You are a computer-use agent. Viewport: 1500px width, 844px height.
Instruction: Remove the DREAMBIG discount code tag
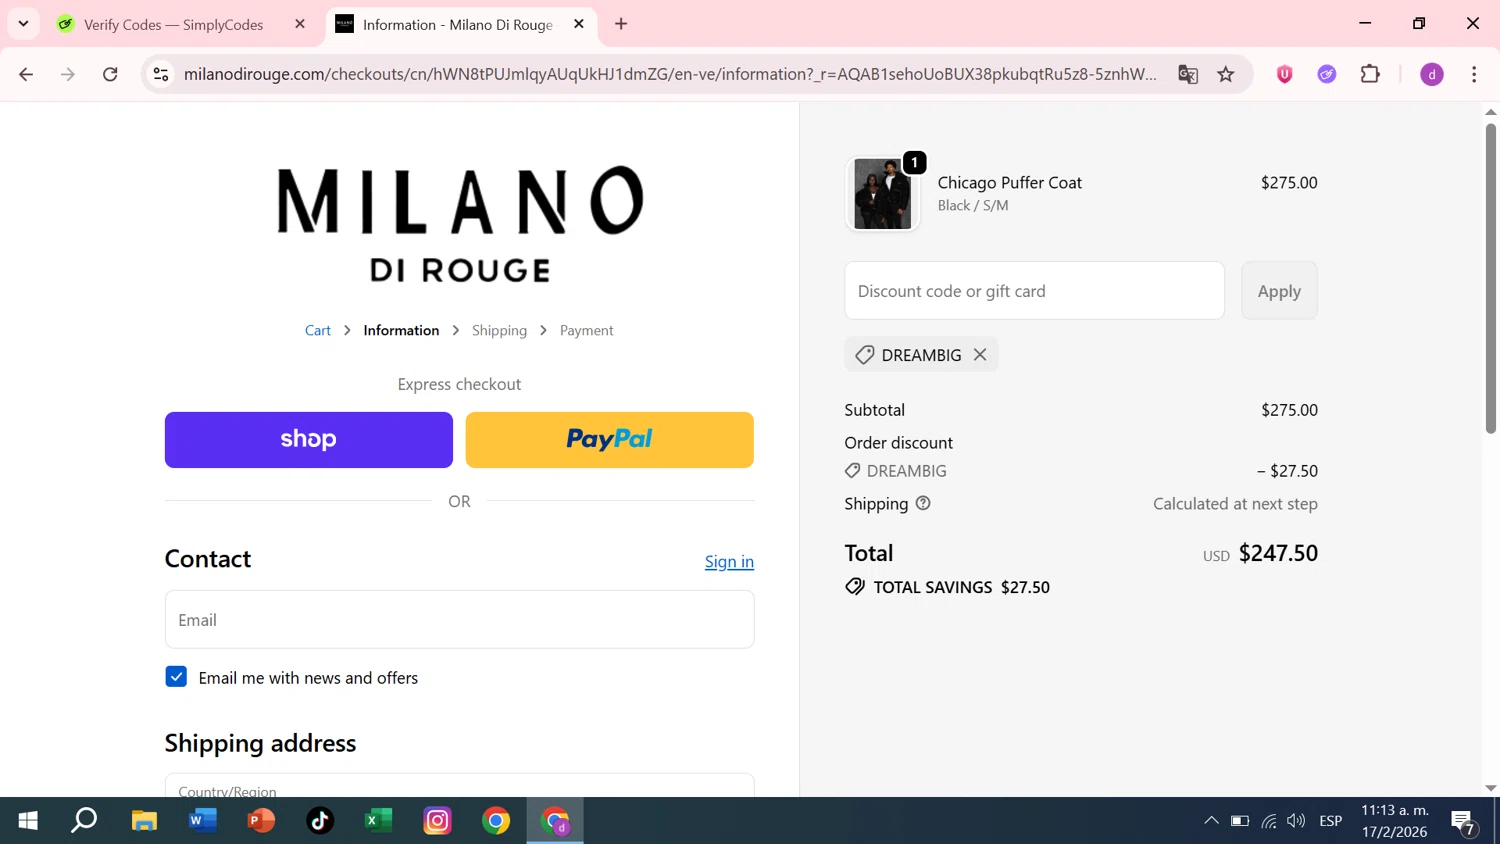click(980, 355)
